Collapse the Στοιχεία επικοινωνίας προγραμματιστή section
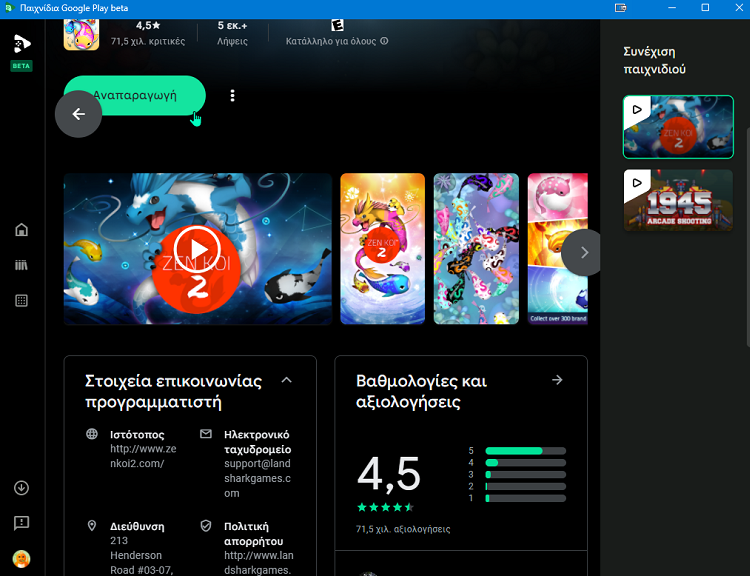The height and width of the screenshot is (576, 750). pos(286,380)
